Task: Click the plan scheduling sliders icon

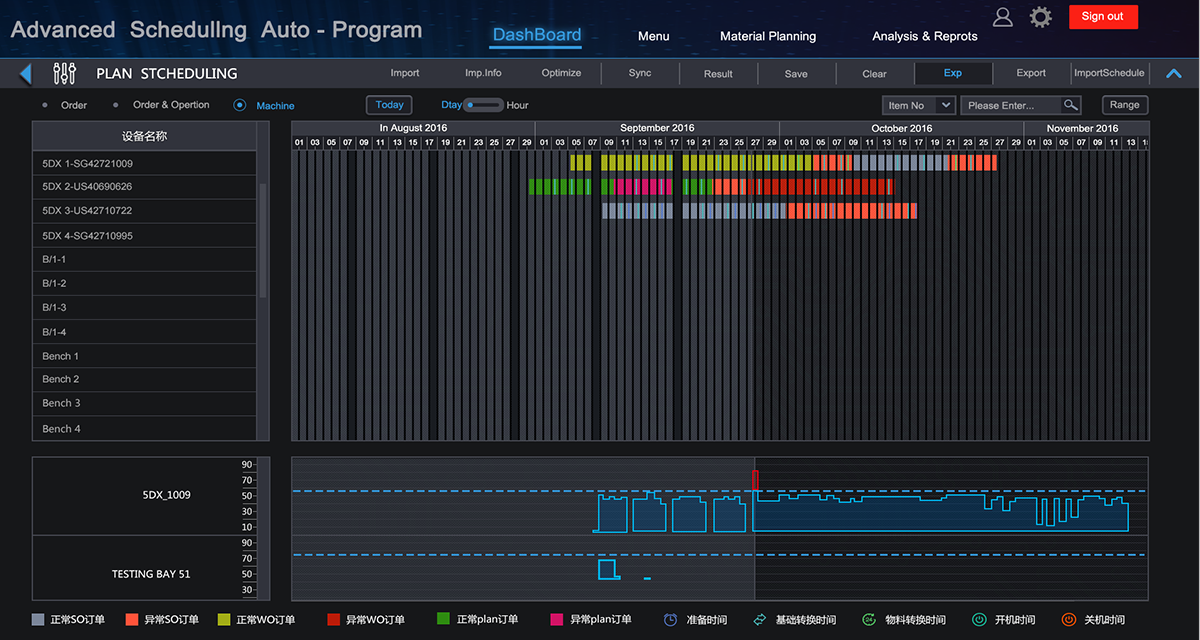Action: (x=64, y=73)
